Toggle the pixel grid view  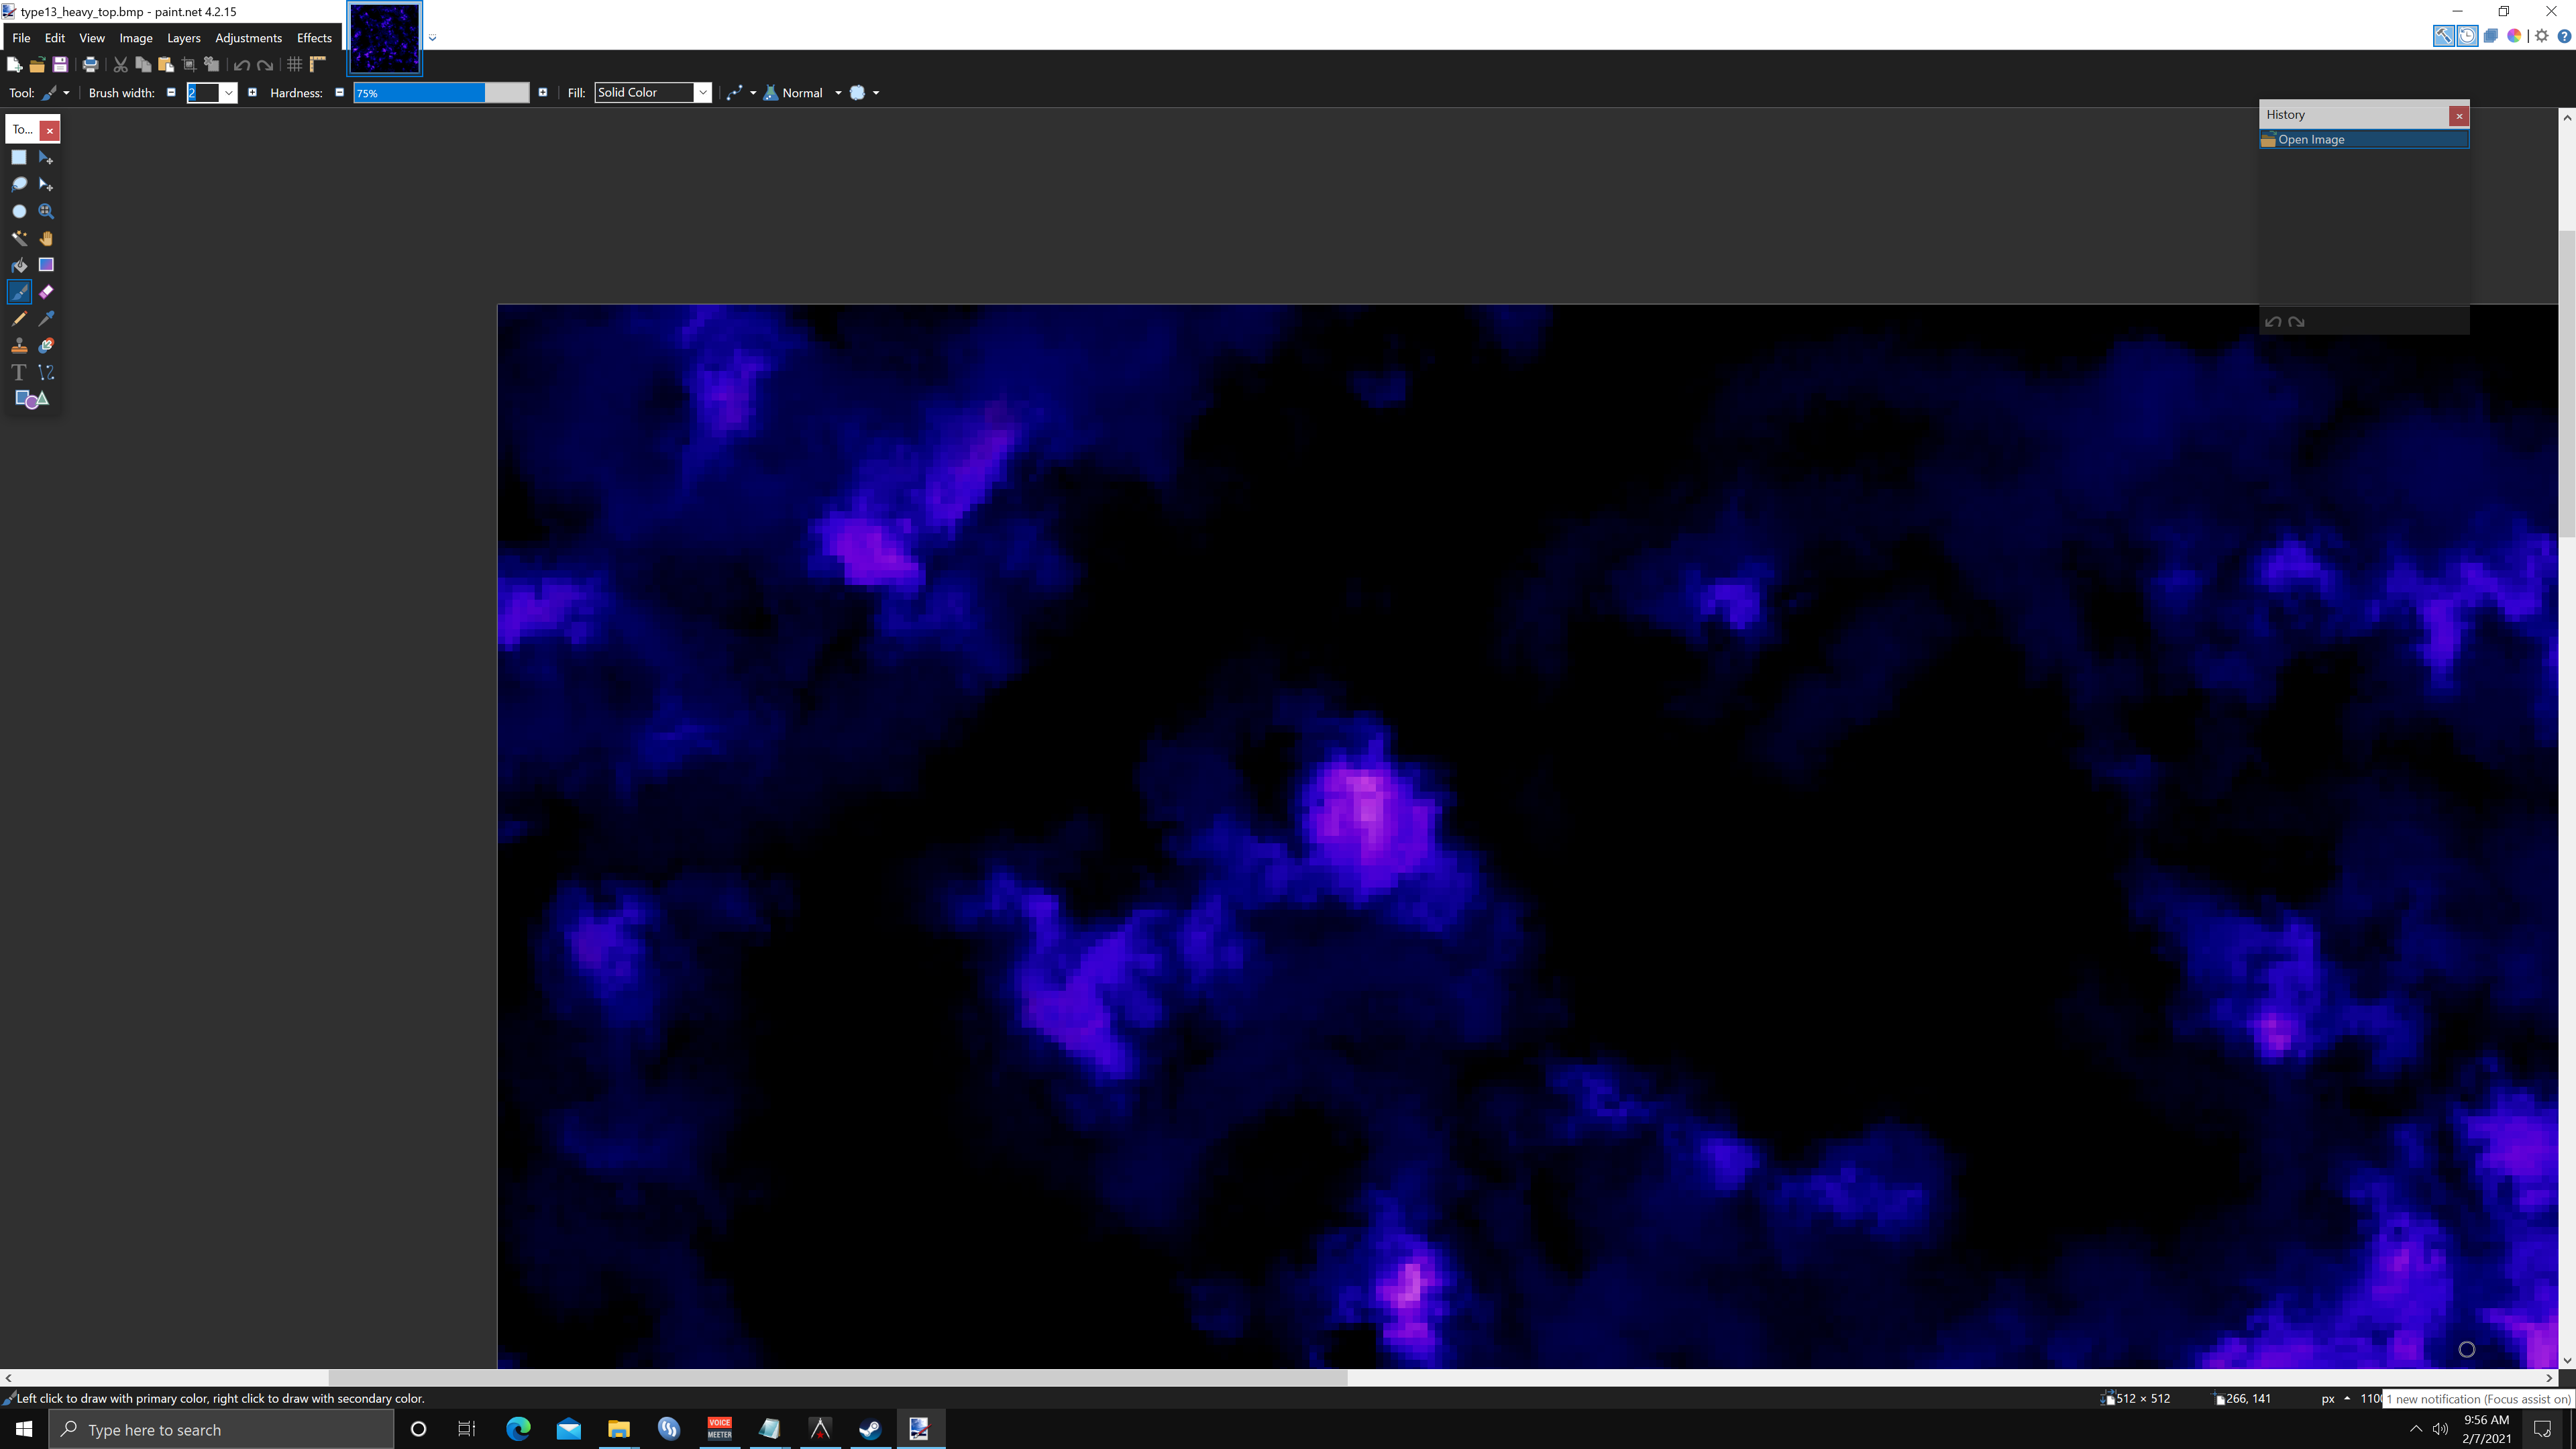[294, 65]
